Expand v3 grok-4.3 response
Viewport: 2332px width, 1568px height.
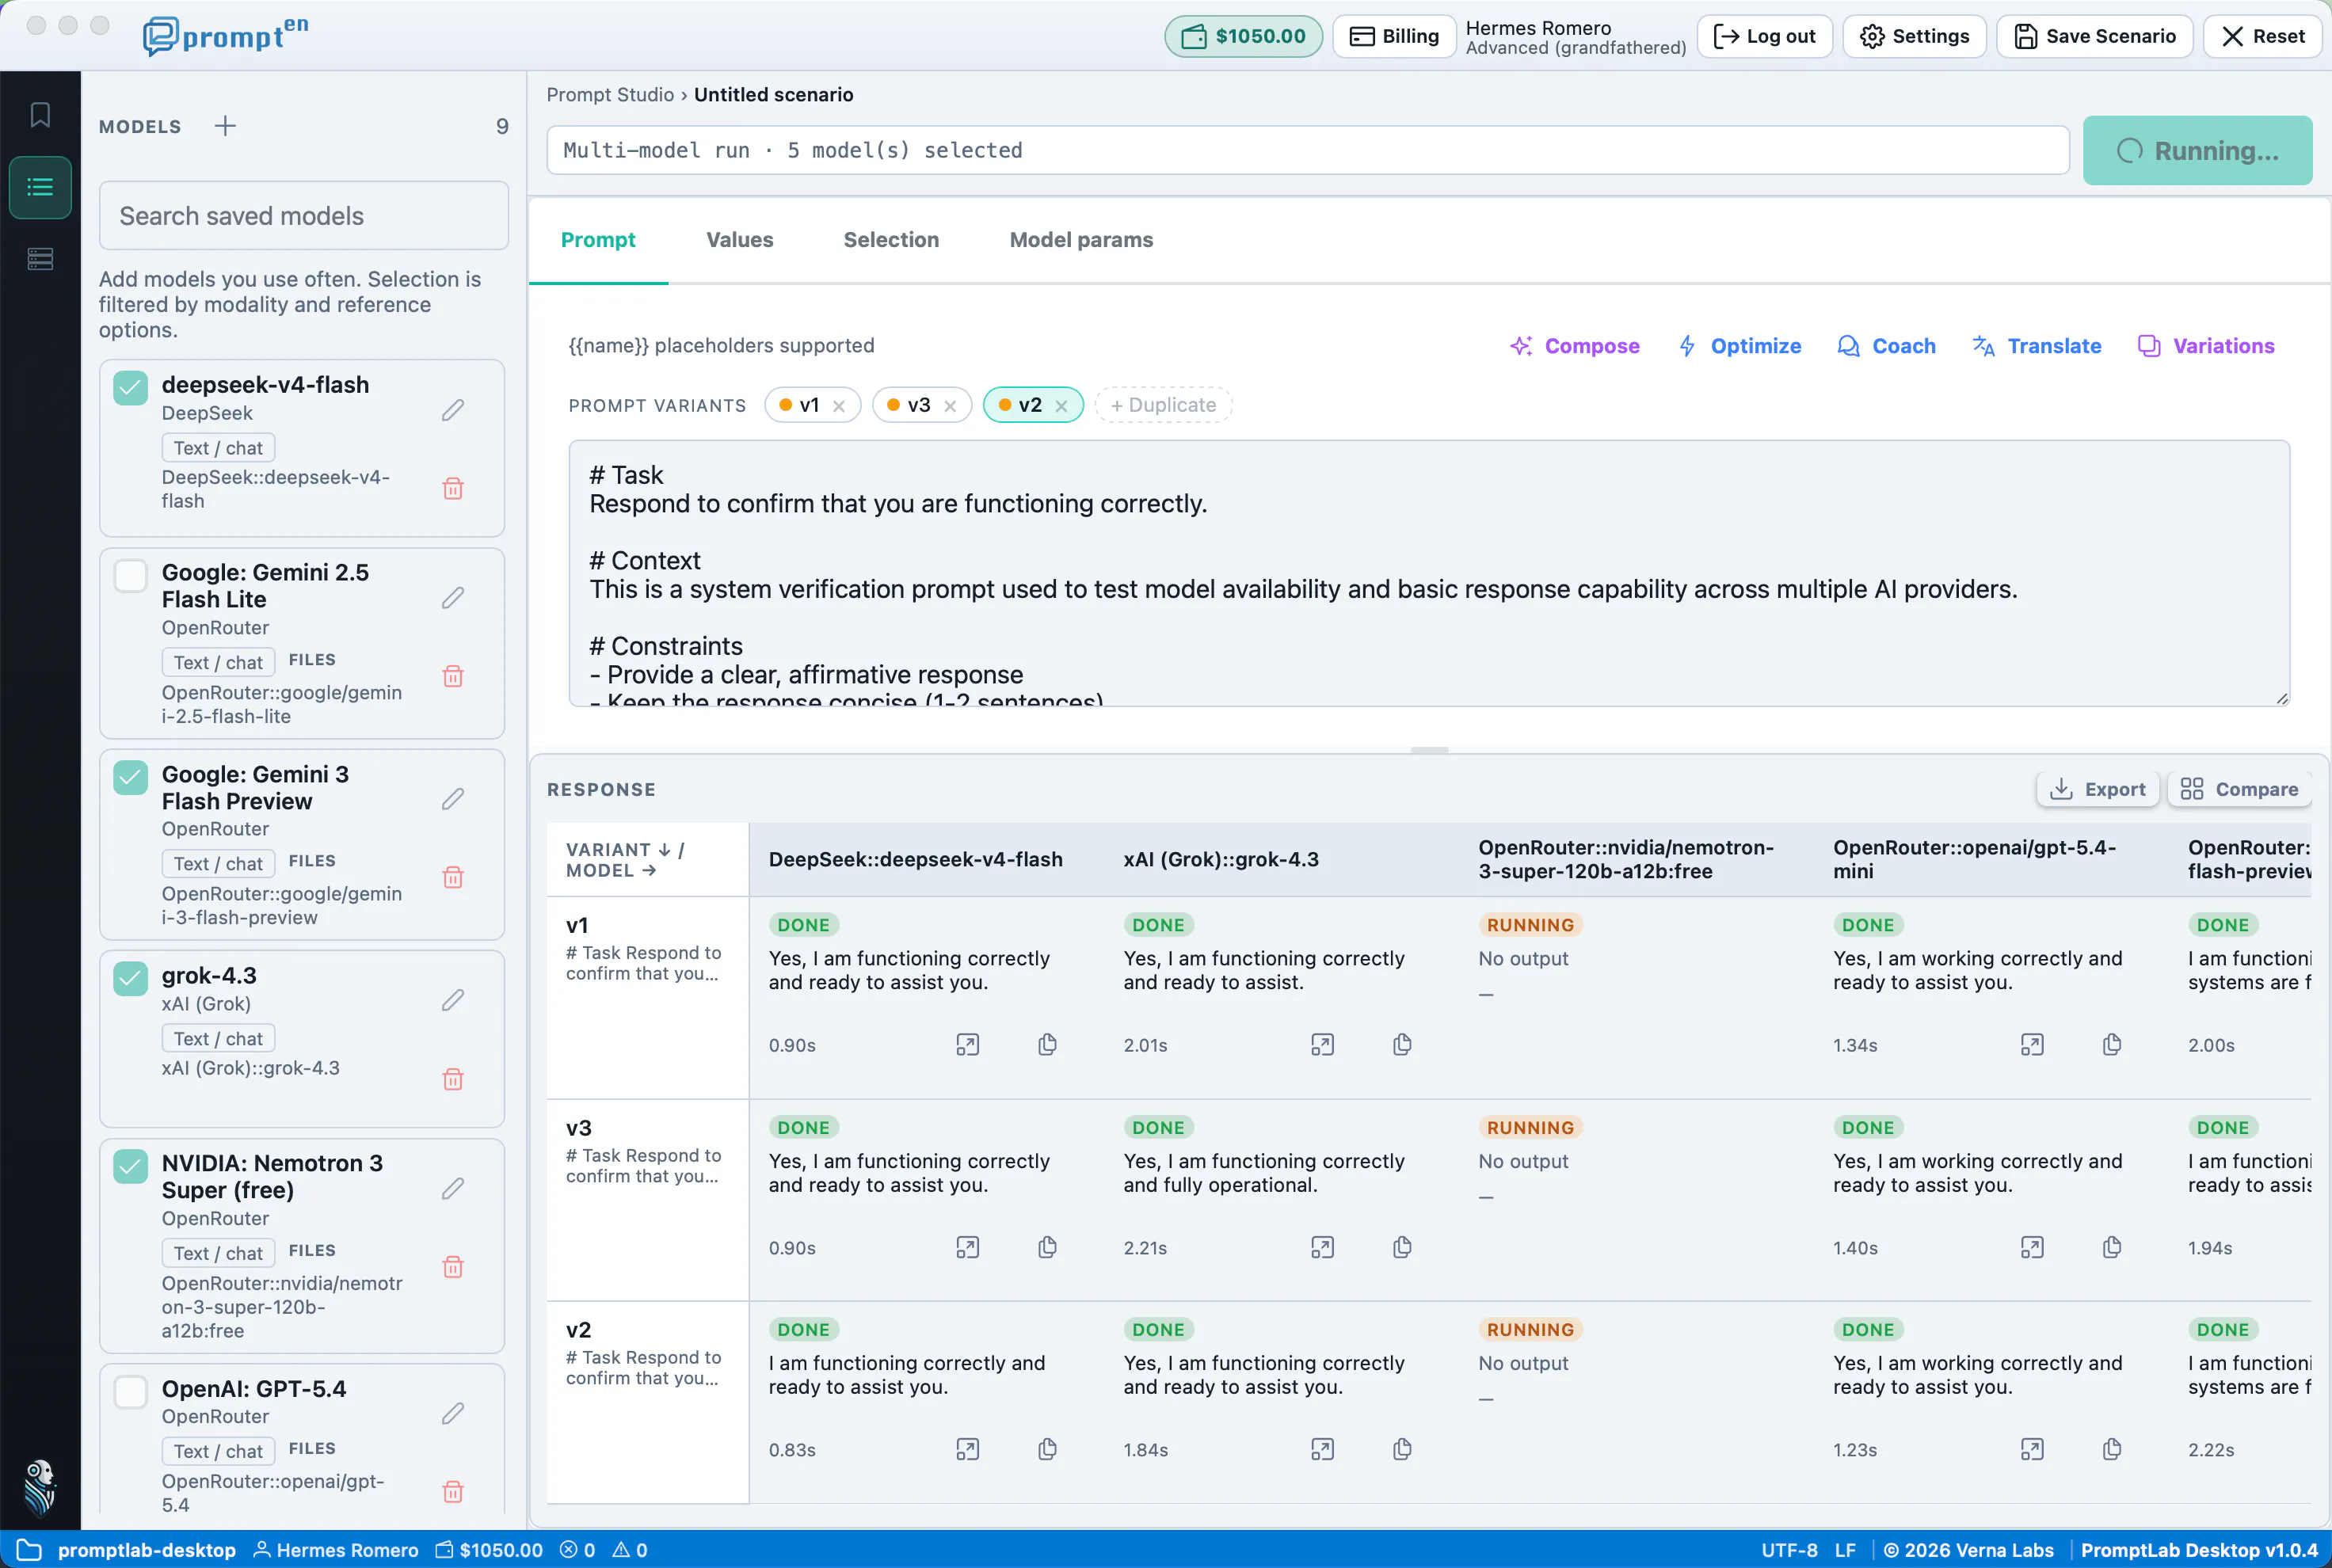(x=1322, y=1247)
